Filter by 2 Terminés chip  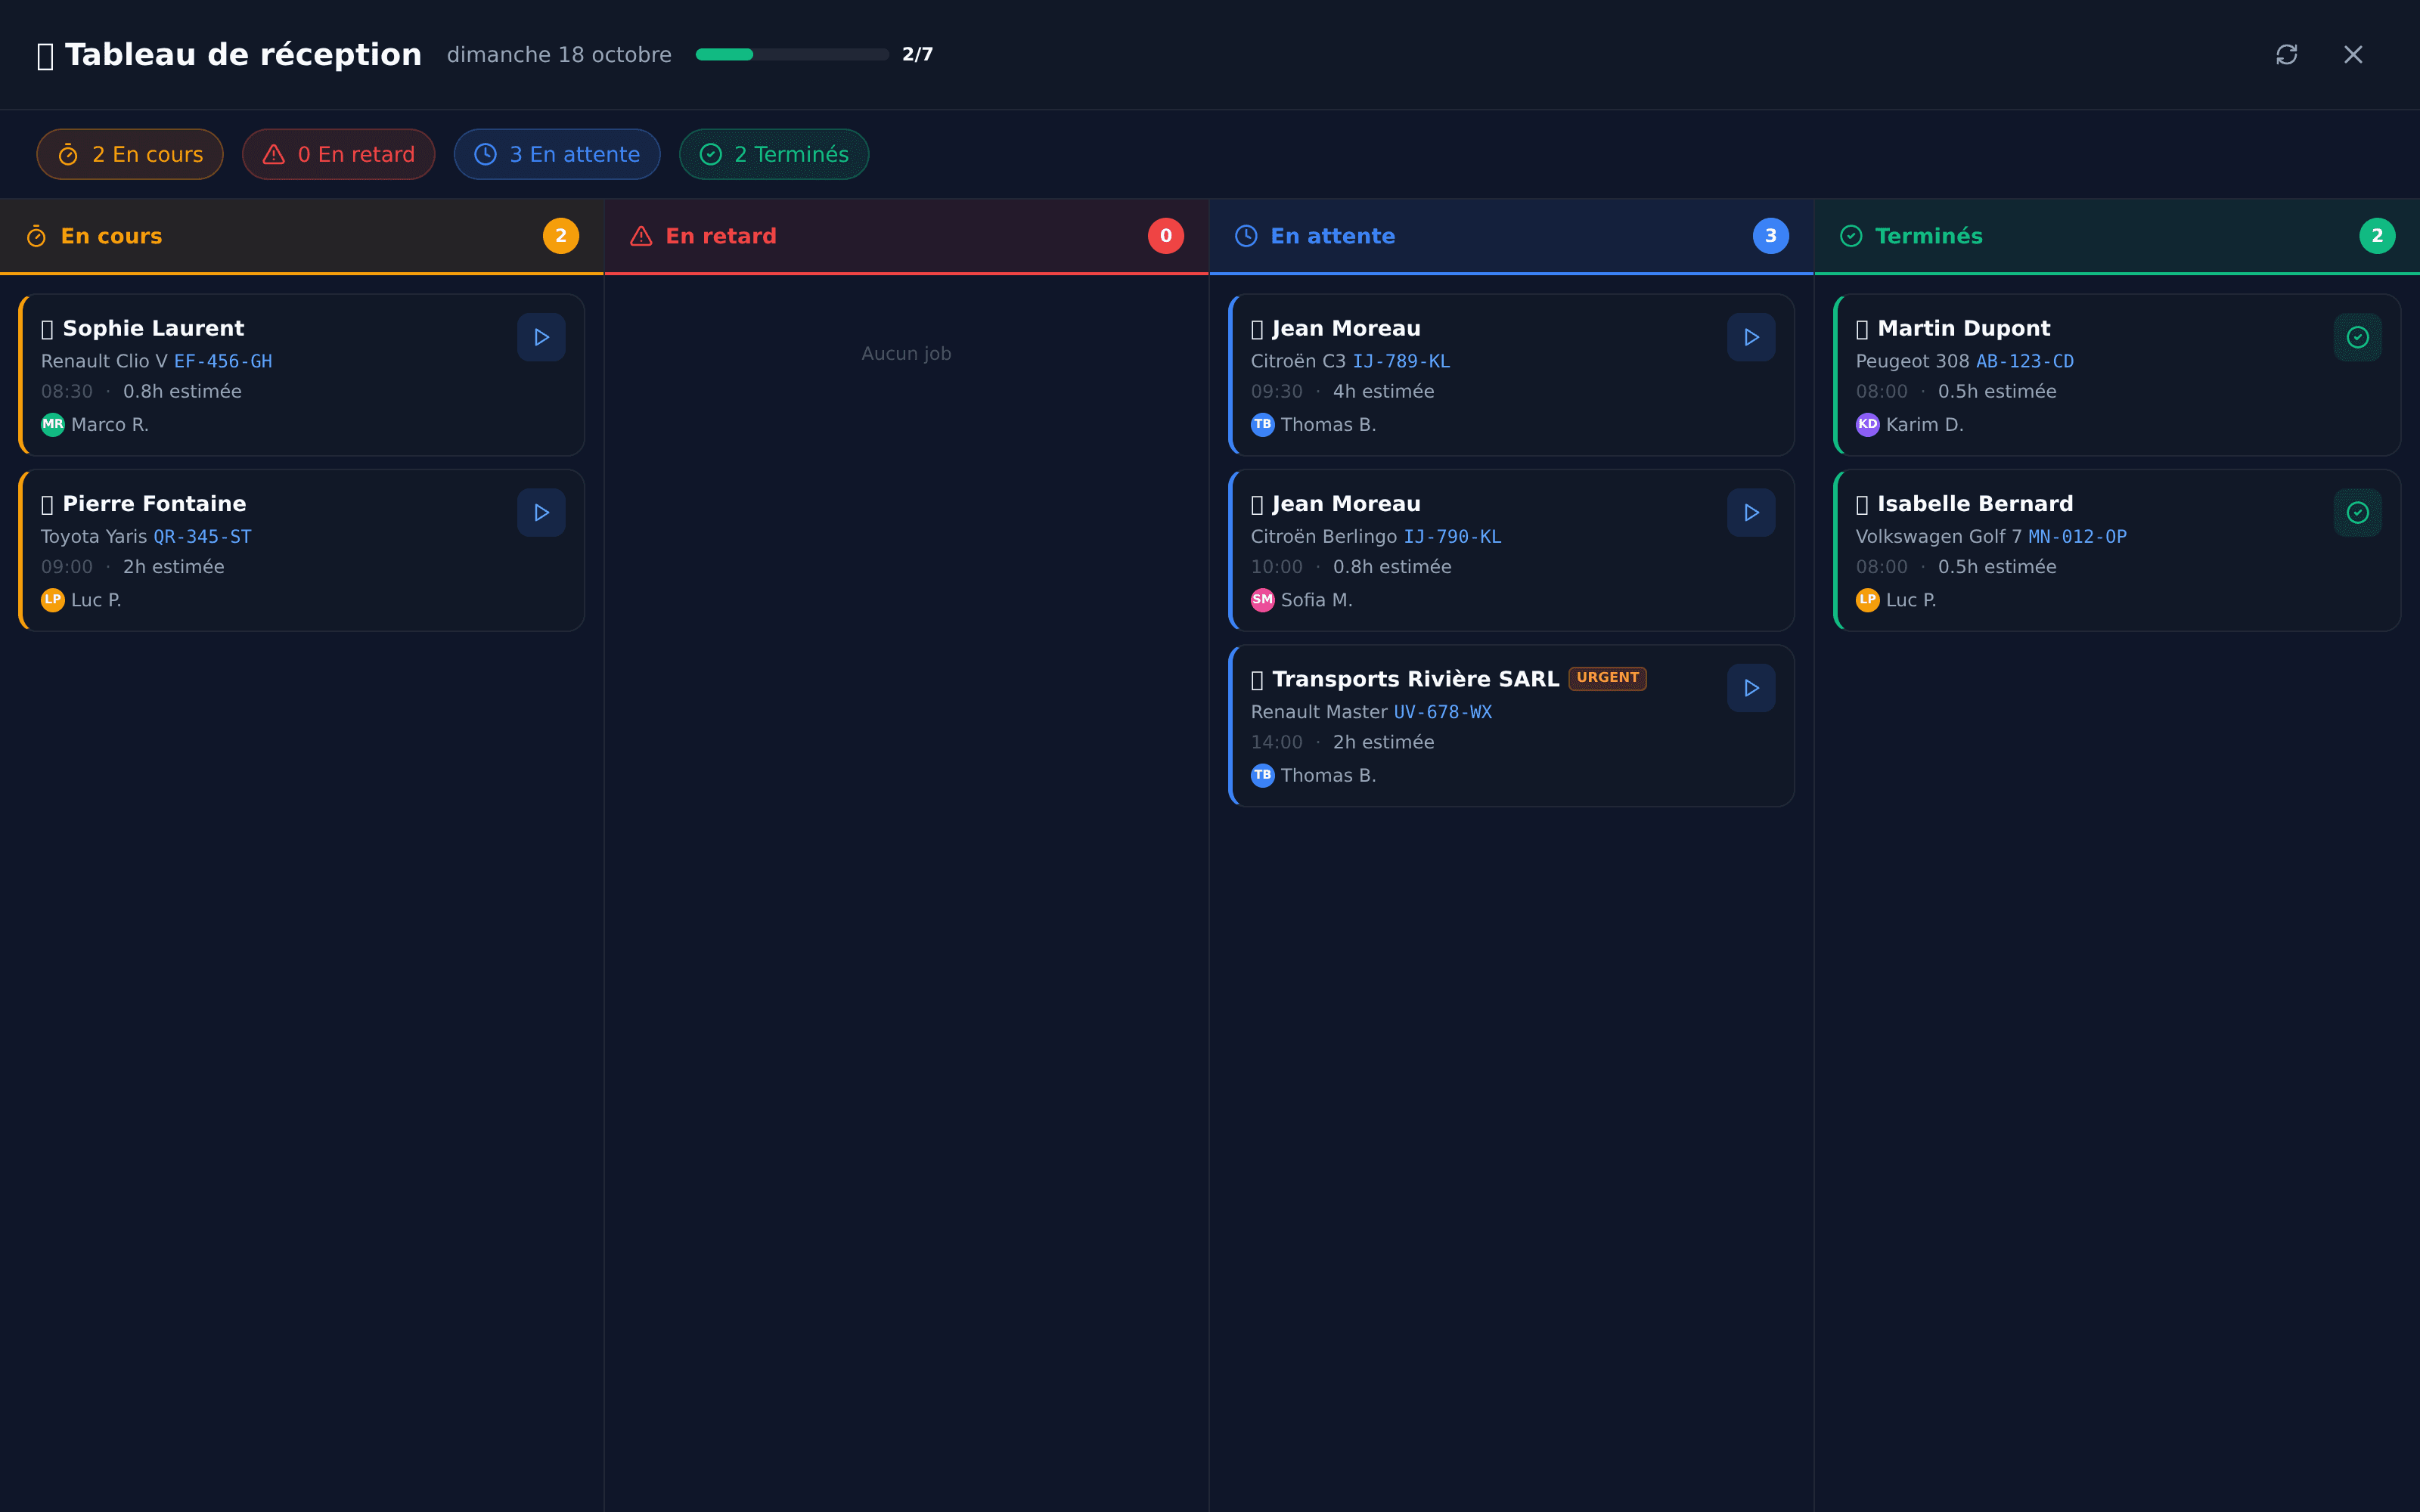(774, 154)
